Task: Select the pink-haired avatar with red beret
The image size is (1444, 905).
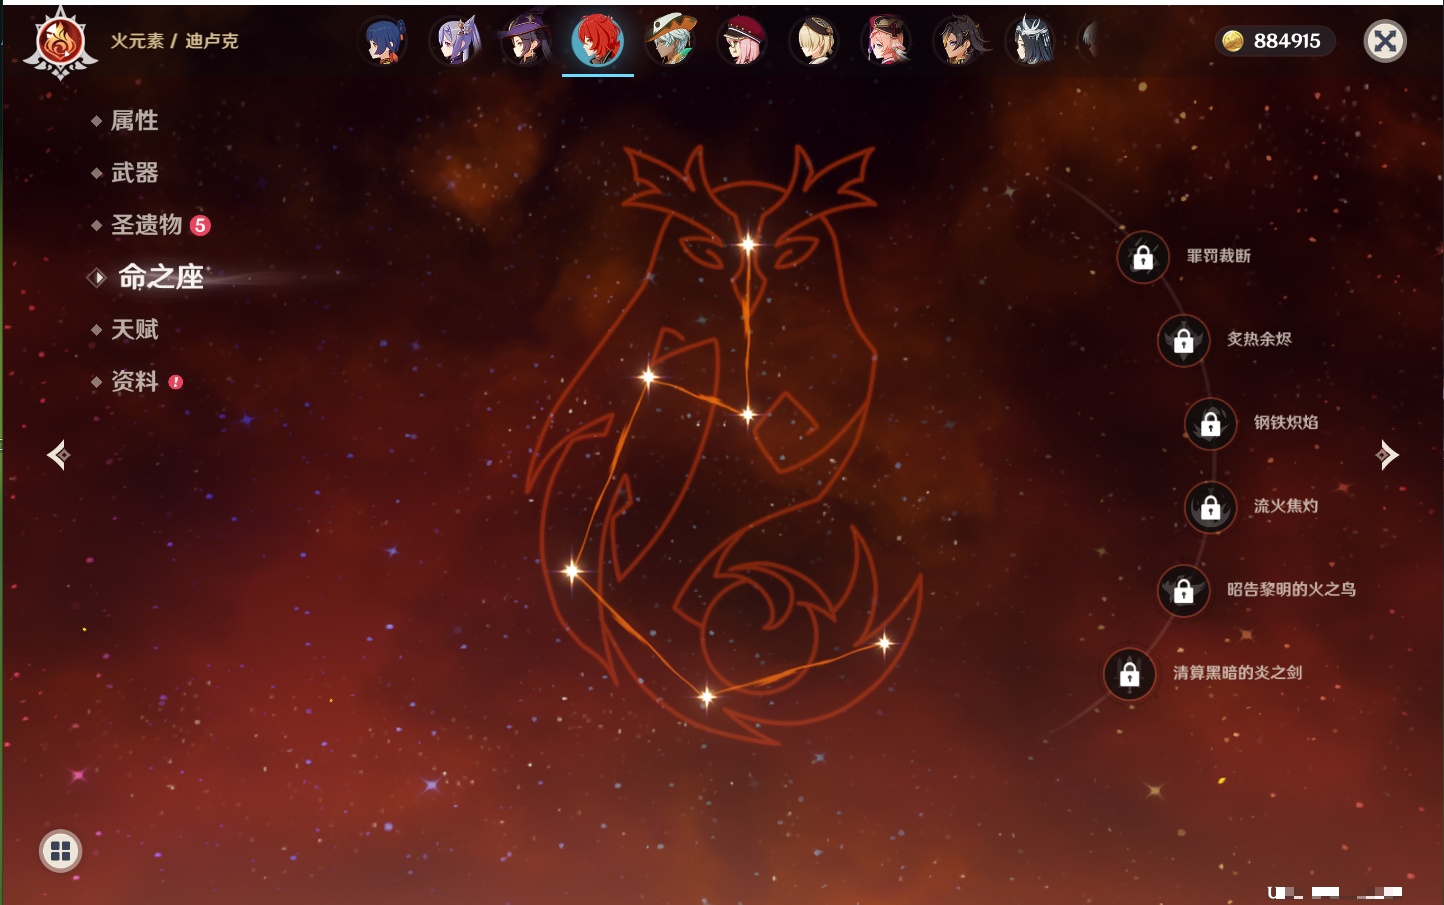Action: 742,41
